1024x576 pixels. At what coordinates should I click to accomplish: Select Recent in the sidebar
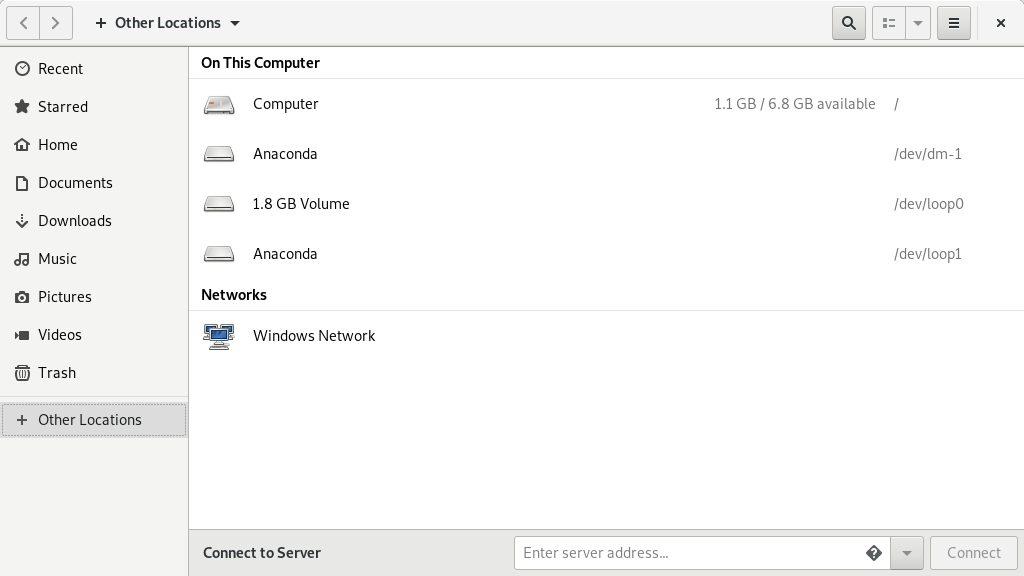click(60, 69)
